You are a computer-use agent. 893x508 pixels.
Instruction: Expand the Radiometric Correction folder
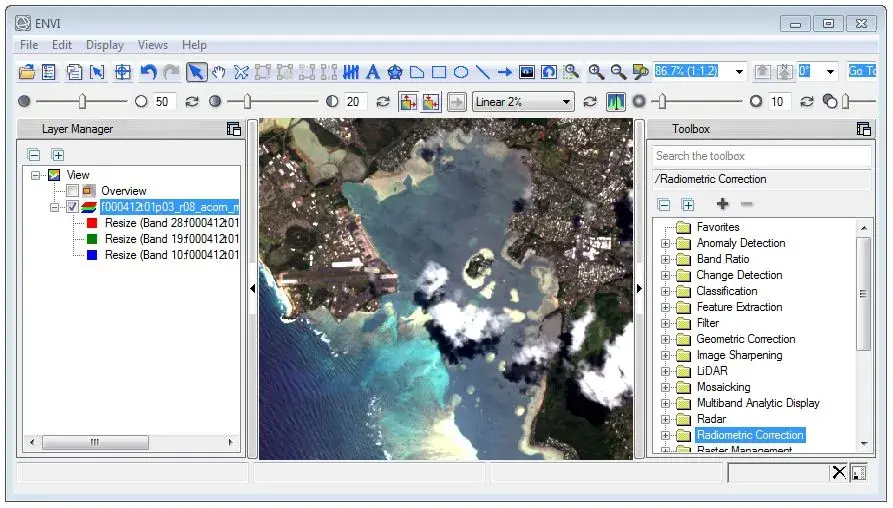pyautogui.click(x=666, y=435)
